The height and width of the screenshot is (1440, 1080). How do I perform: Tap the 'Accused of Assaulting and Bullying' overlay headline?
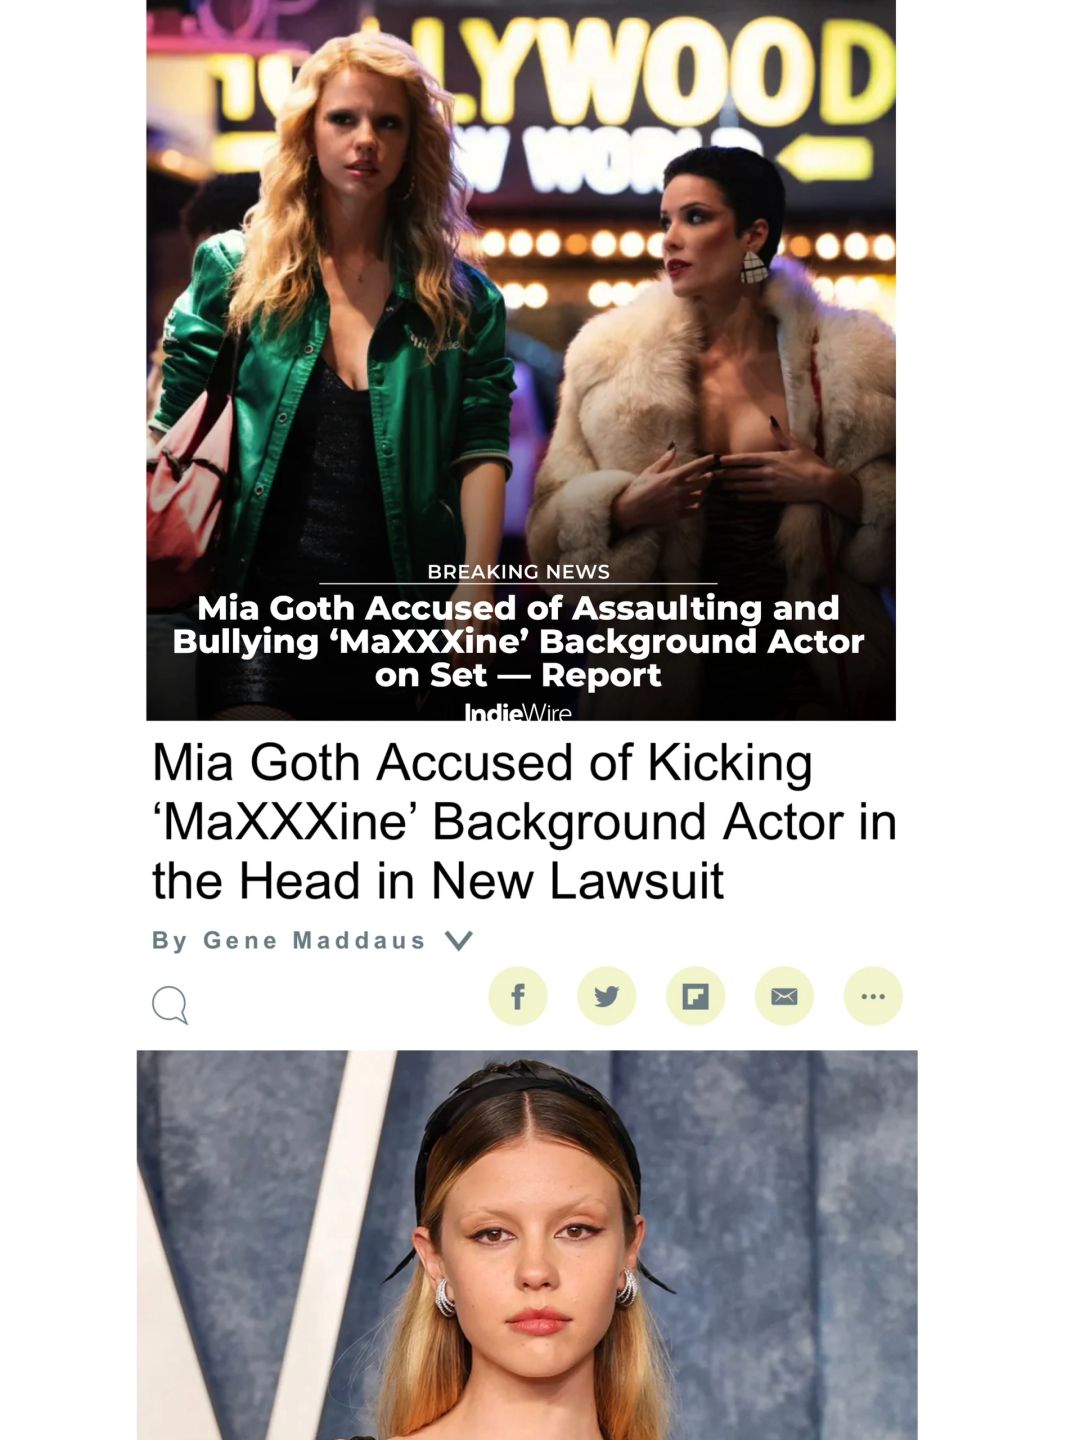pos(518,641)
